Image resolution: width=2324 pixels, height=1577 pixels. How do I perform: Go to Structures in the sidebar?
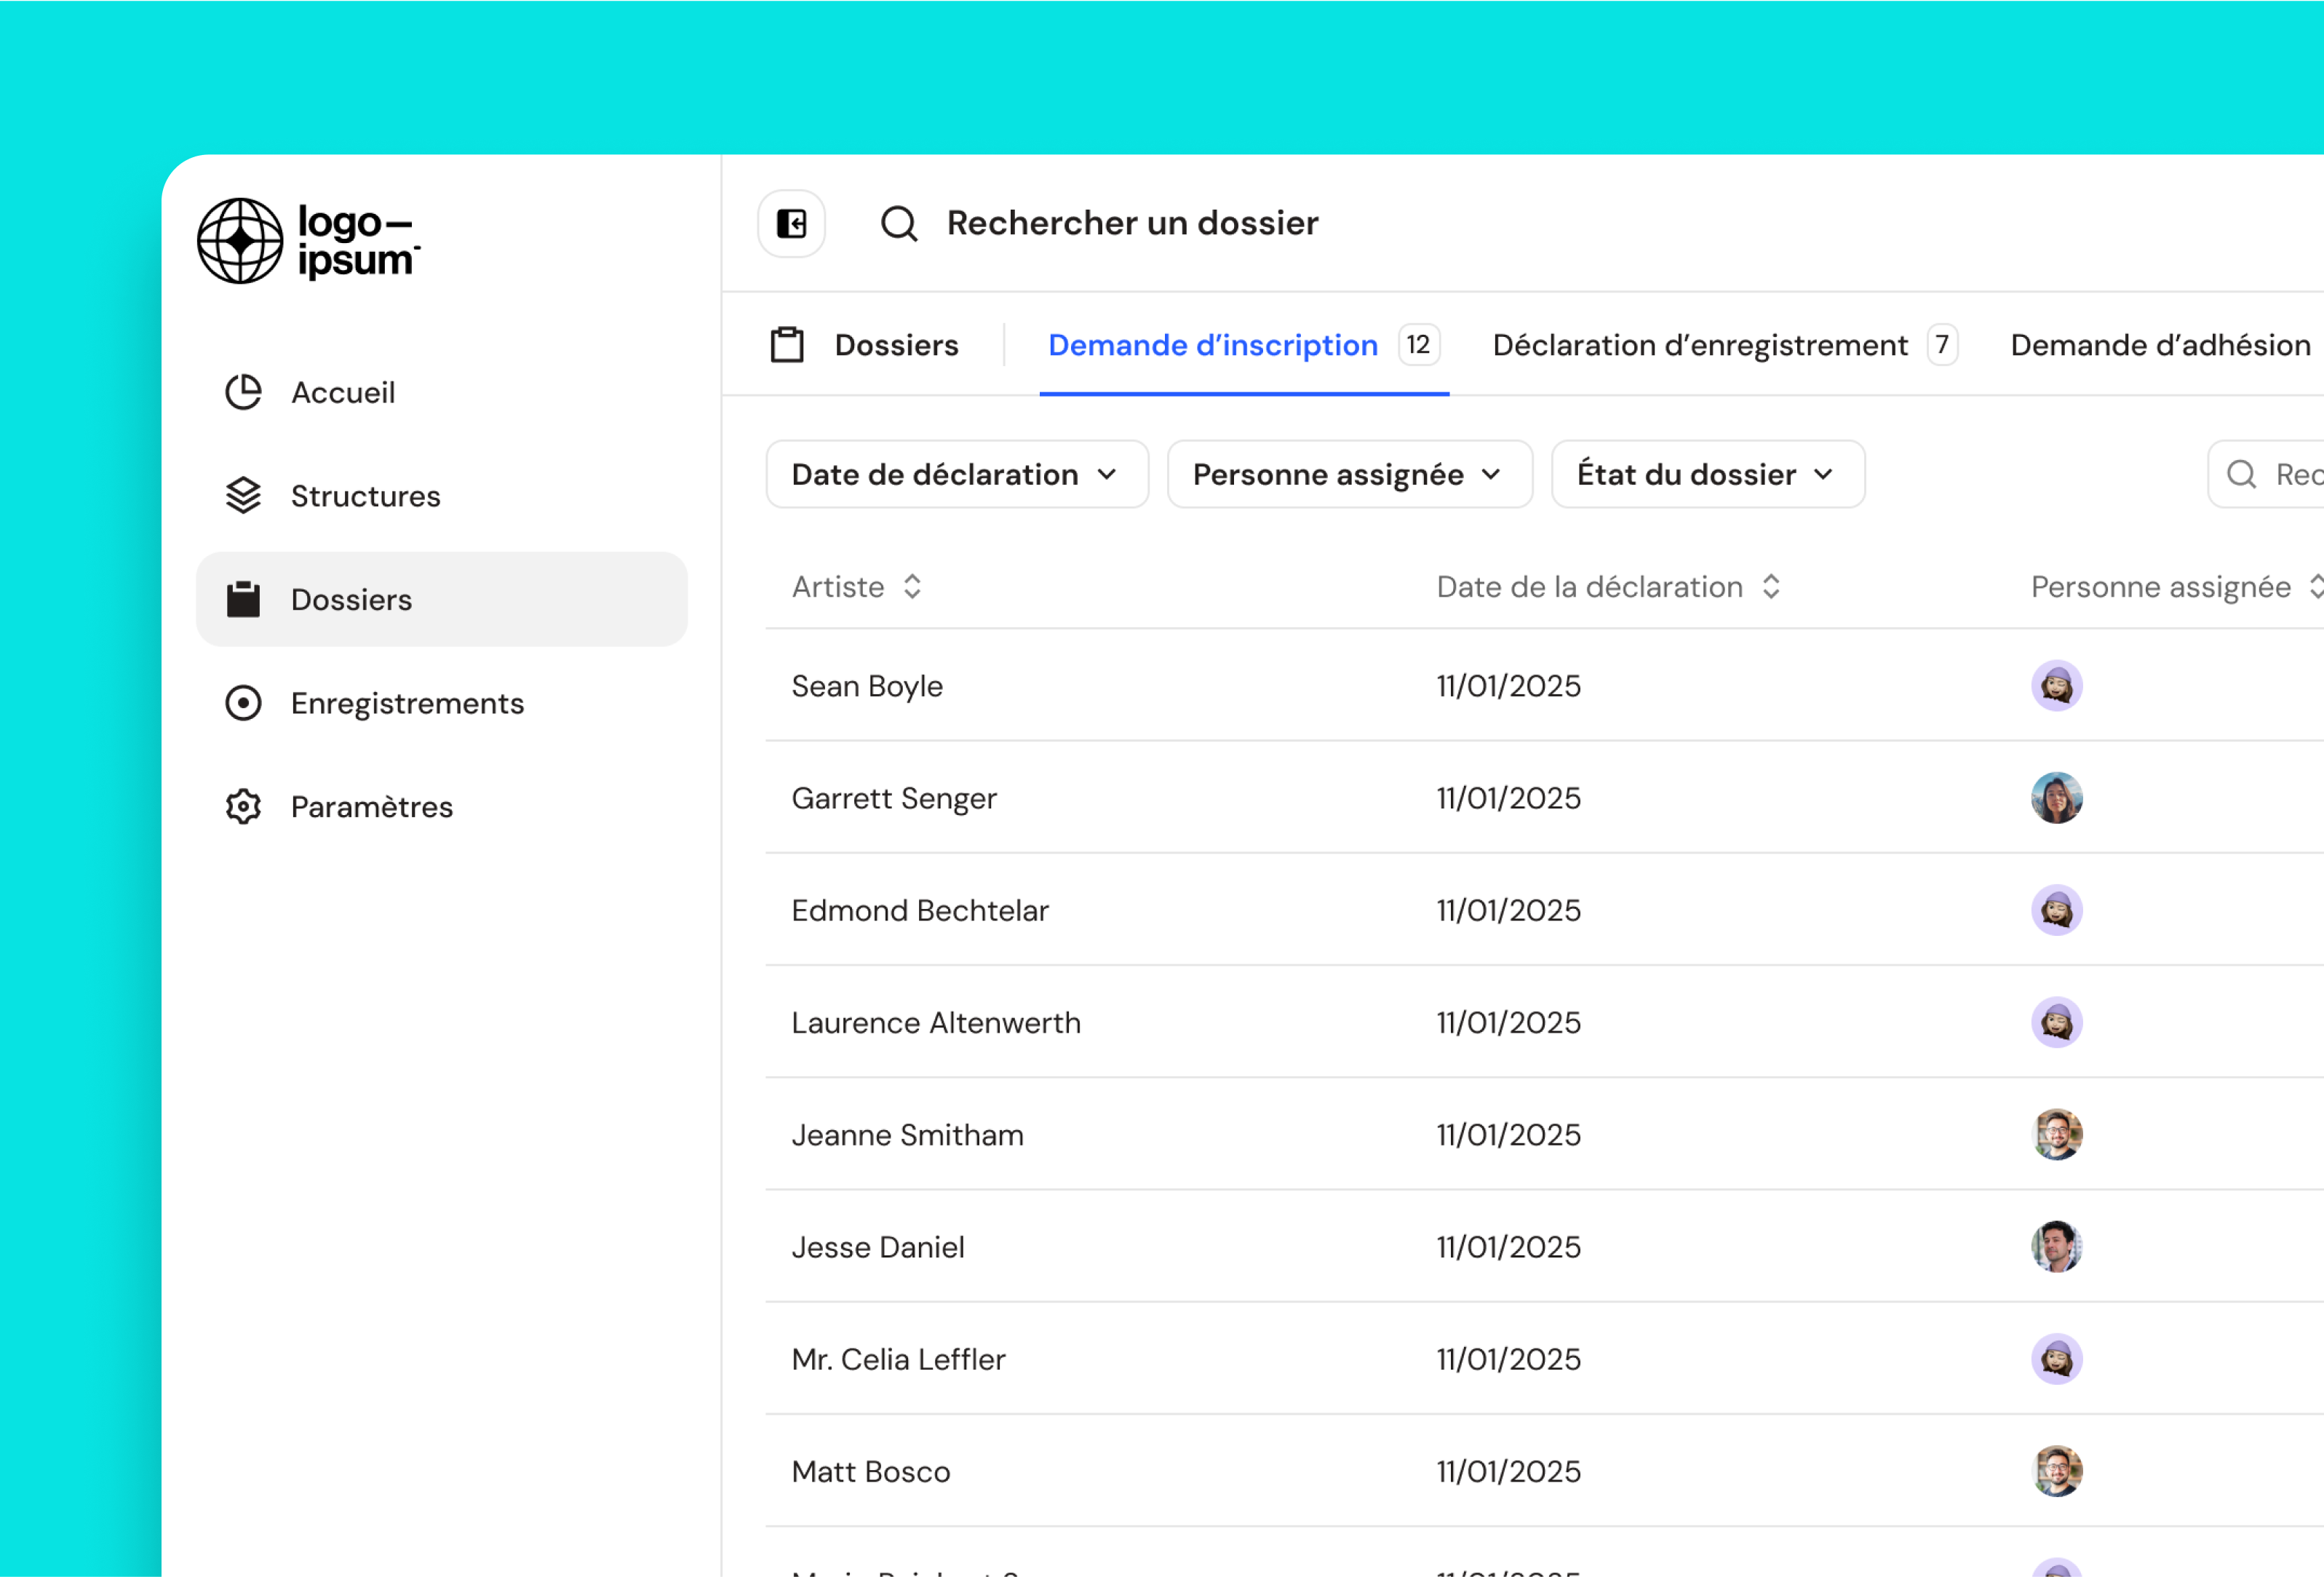365,496
